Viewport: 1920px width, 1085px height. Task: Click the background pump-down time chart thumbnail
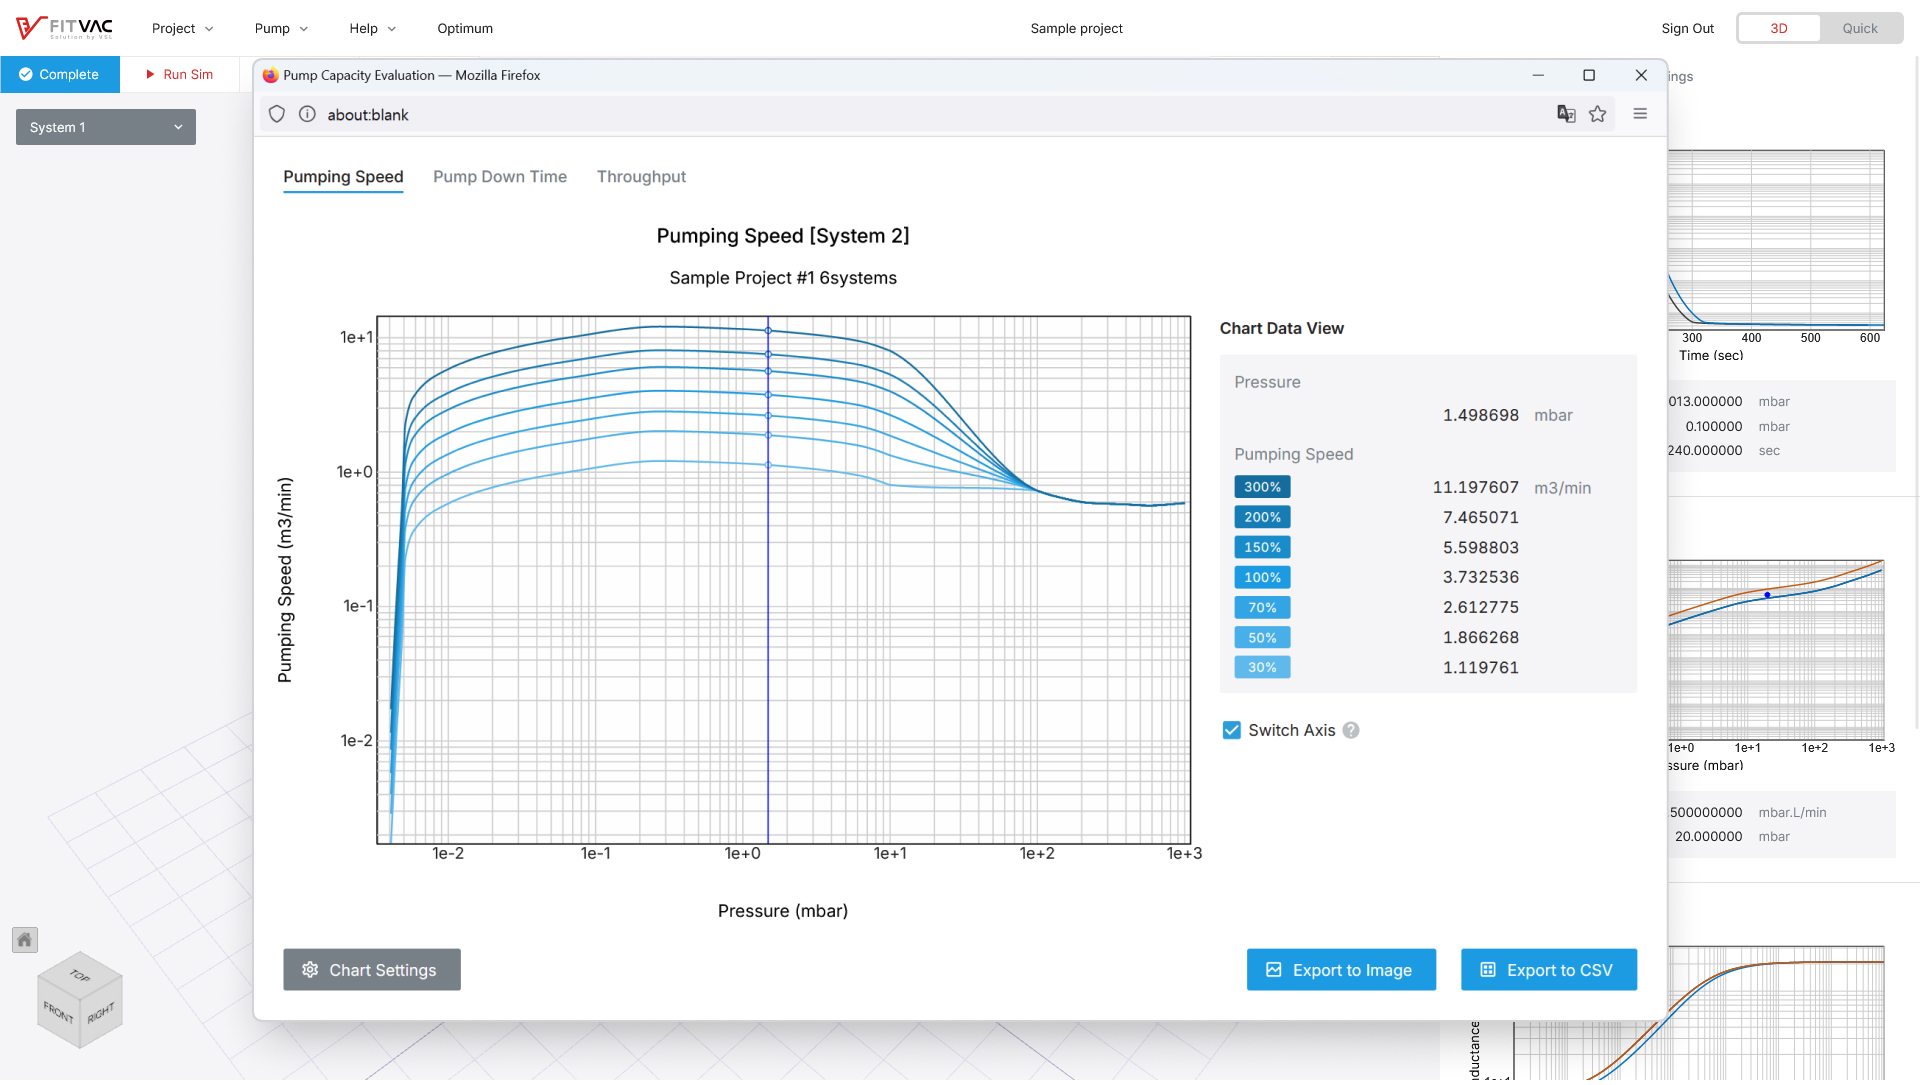coord(1776,240)
